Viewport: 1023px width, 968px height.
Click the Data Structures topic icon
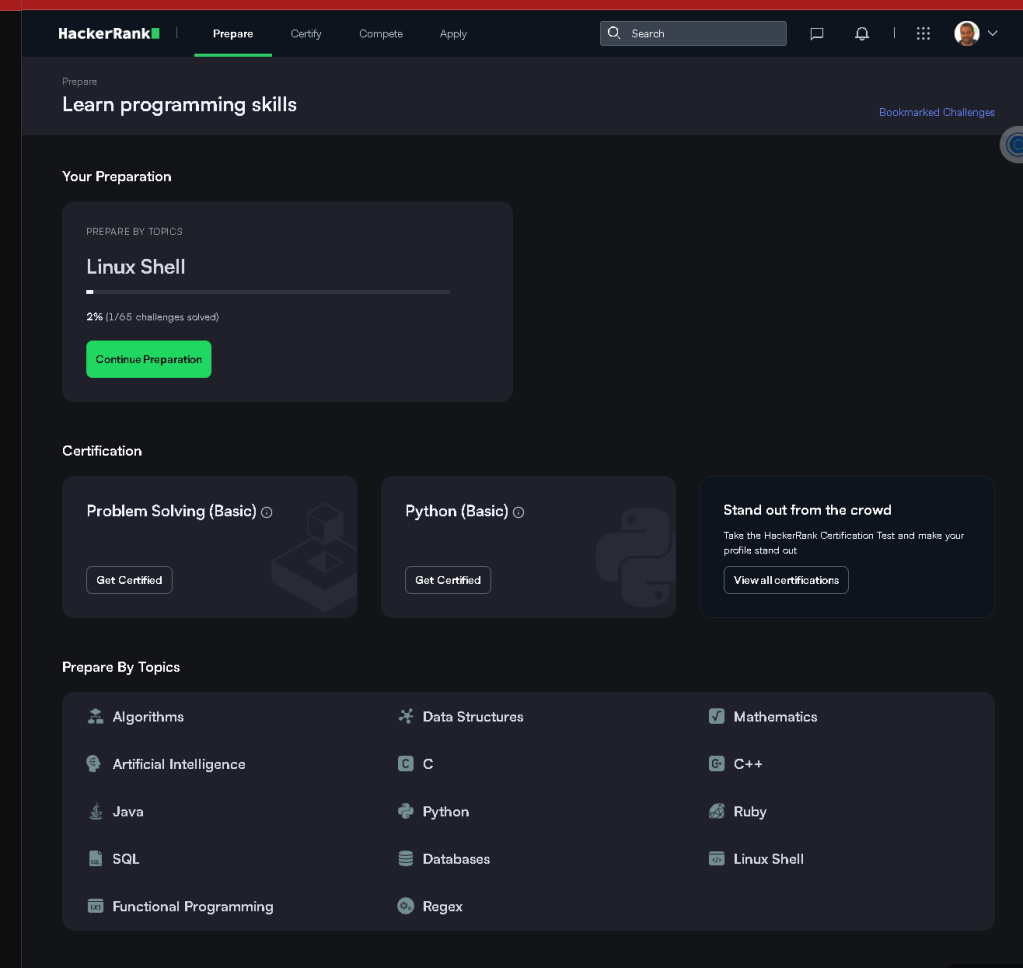click(x=406, y=716)
